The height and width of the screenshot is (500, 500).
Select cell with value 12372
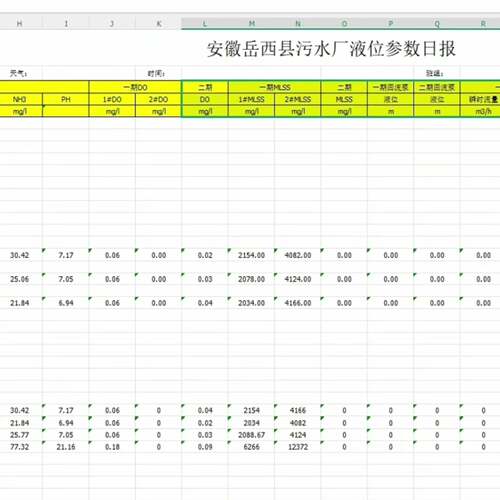[x=298, y=447]
